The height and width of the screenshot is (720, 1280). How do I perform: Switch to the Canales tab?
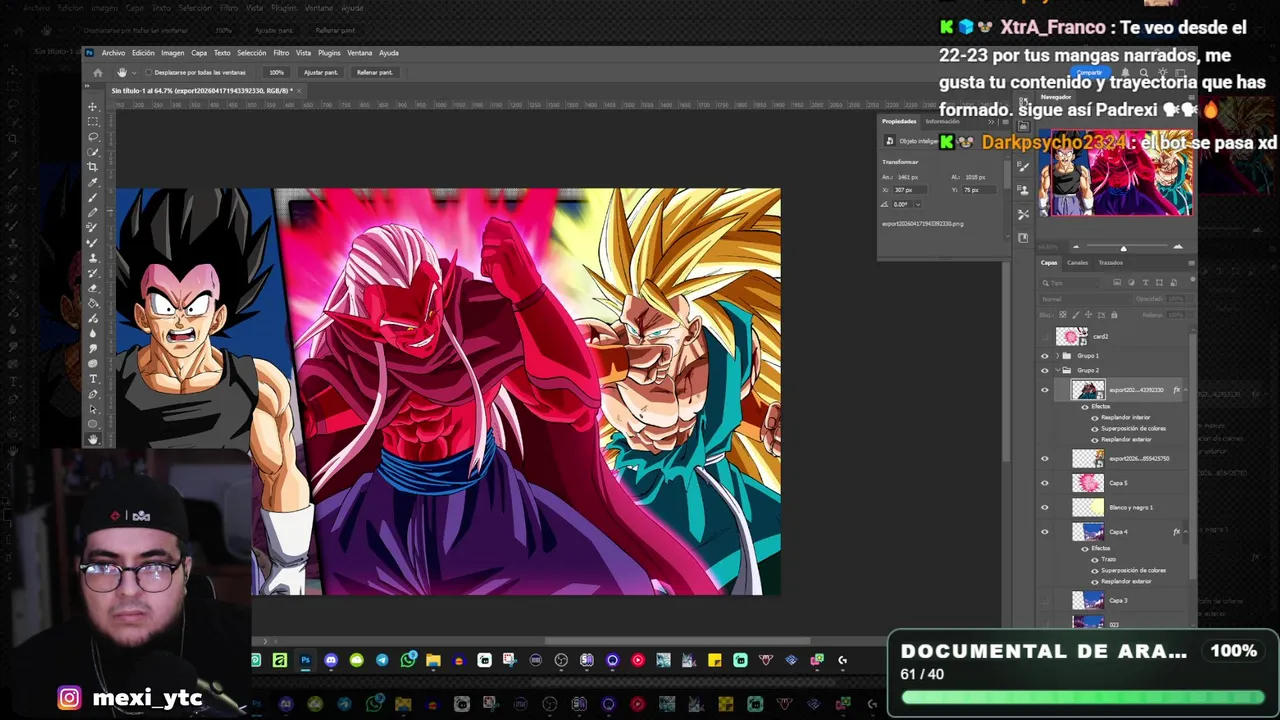pos(1078,263)
